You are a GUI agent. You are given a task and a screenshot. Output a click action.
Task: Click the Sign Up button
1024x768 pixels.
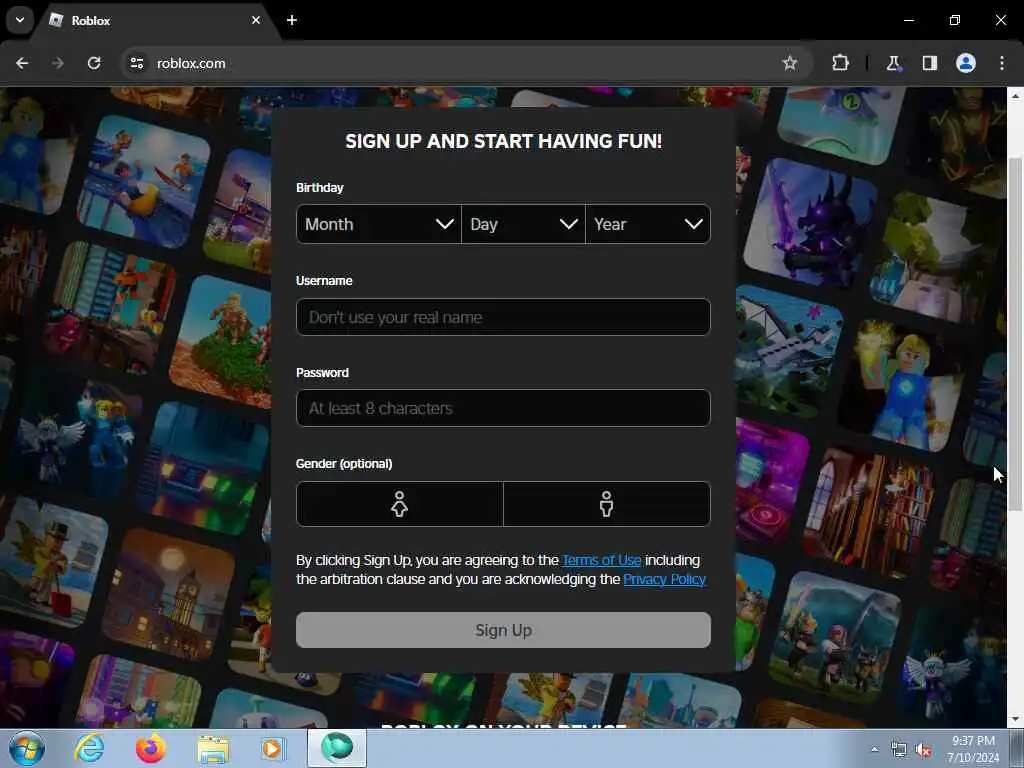coord(503,630)
